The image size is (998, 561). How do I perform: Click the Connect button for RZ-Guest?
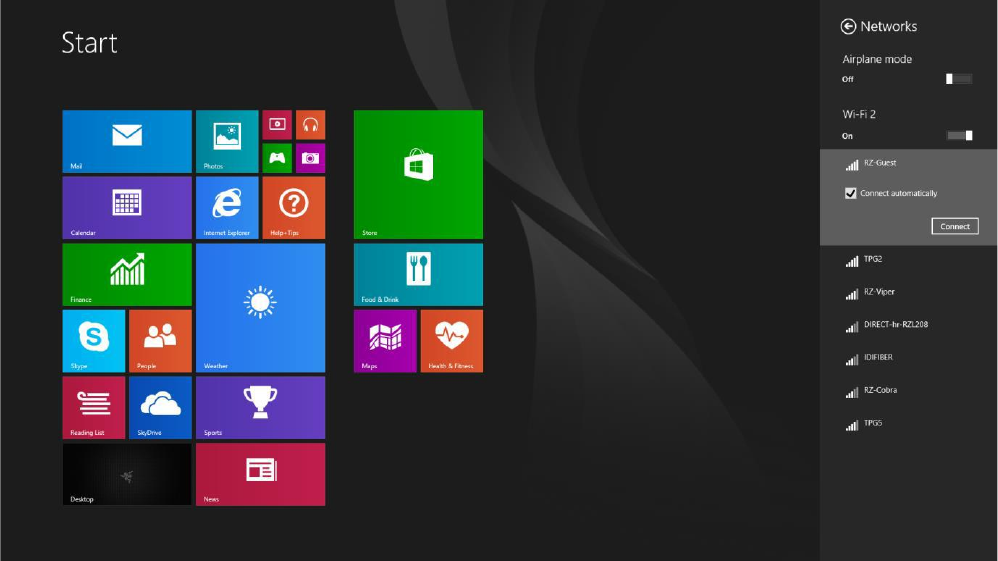pyautogui.click(x=955, y=226)
